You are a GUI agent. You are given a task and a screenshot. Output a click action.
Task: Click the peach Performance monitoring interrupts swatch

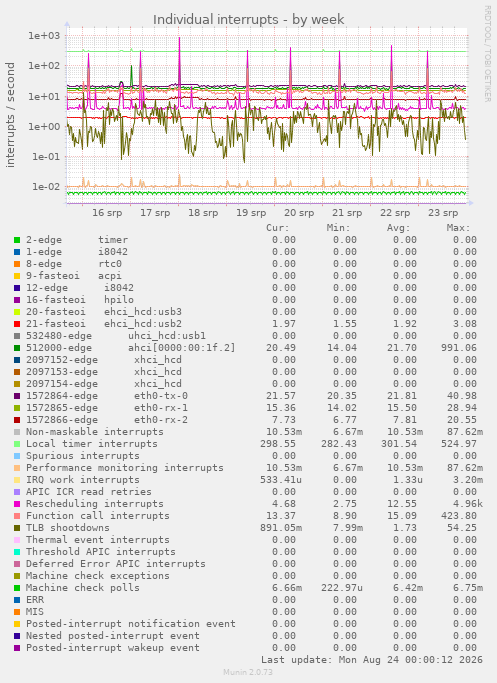(17, 468)
